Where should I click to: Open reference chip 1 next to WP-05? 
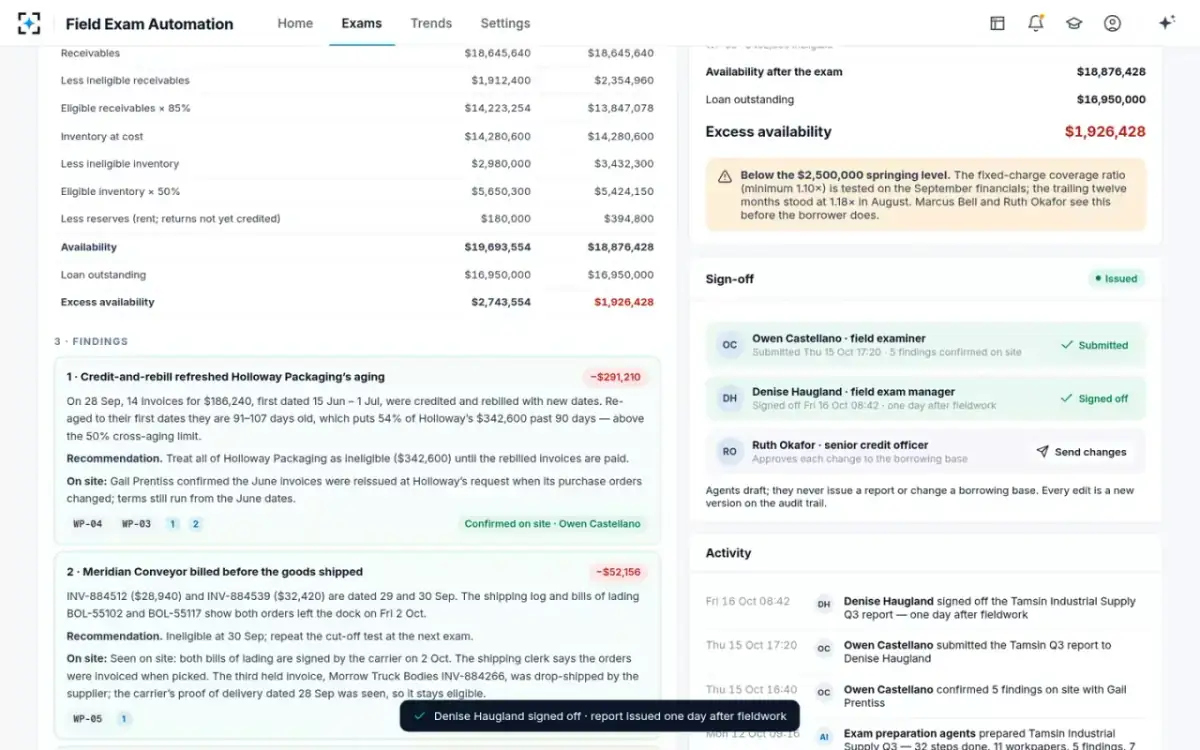tap(124, 718)
